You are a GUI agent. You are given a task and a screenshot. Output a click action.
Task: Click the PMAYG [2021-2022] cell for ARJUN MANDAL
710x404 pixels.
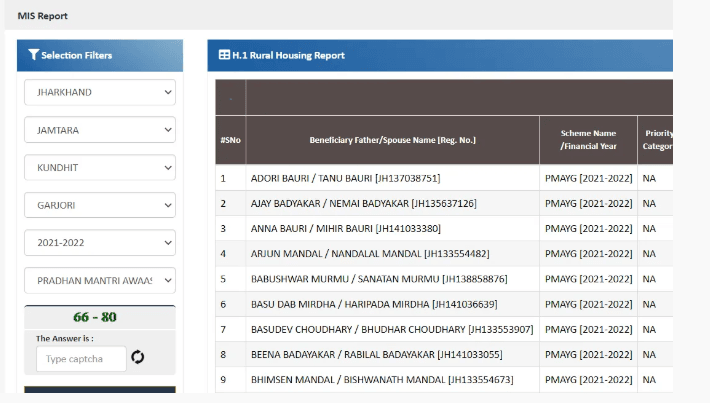[x=588, y=254]
